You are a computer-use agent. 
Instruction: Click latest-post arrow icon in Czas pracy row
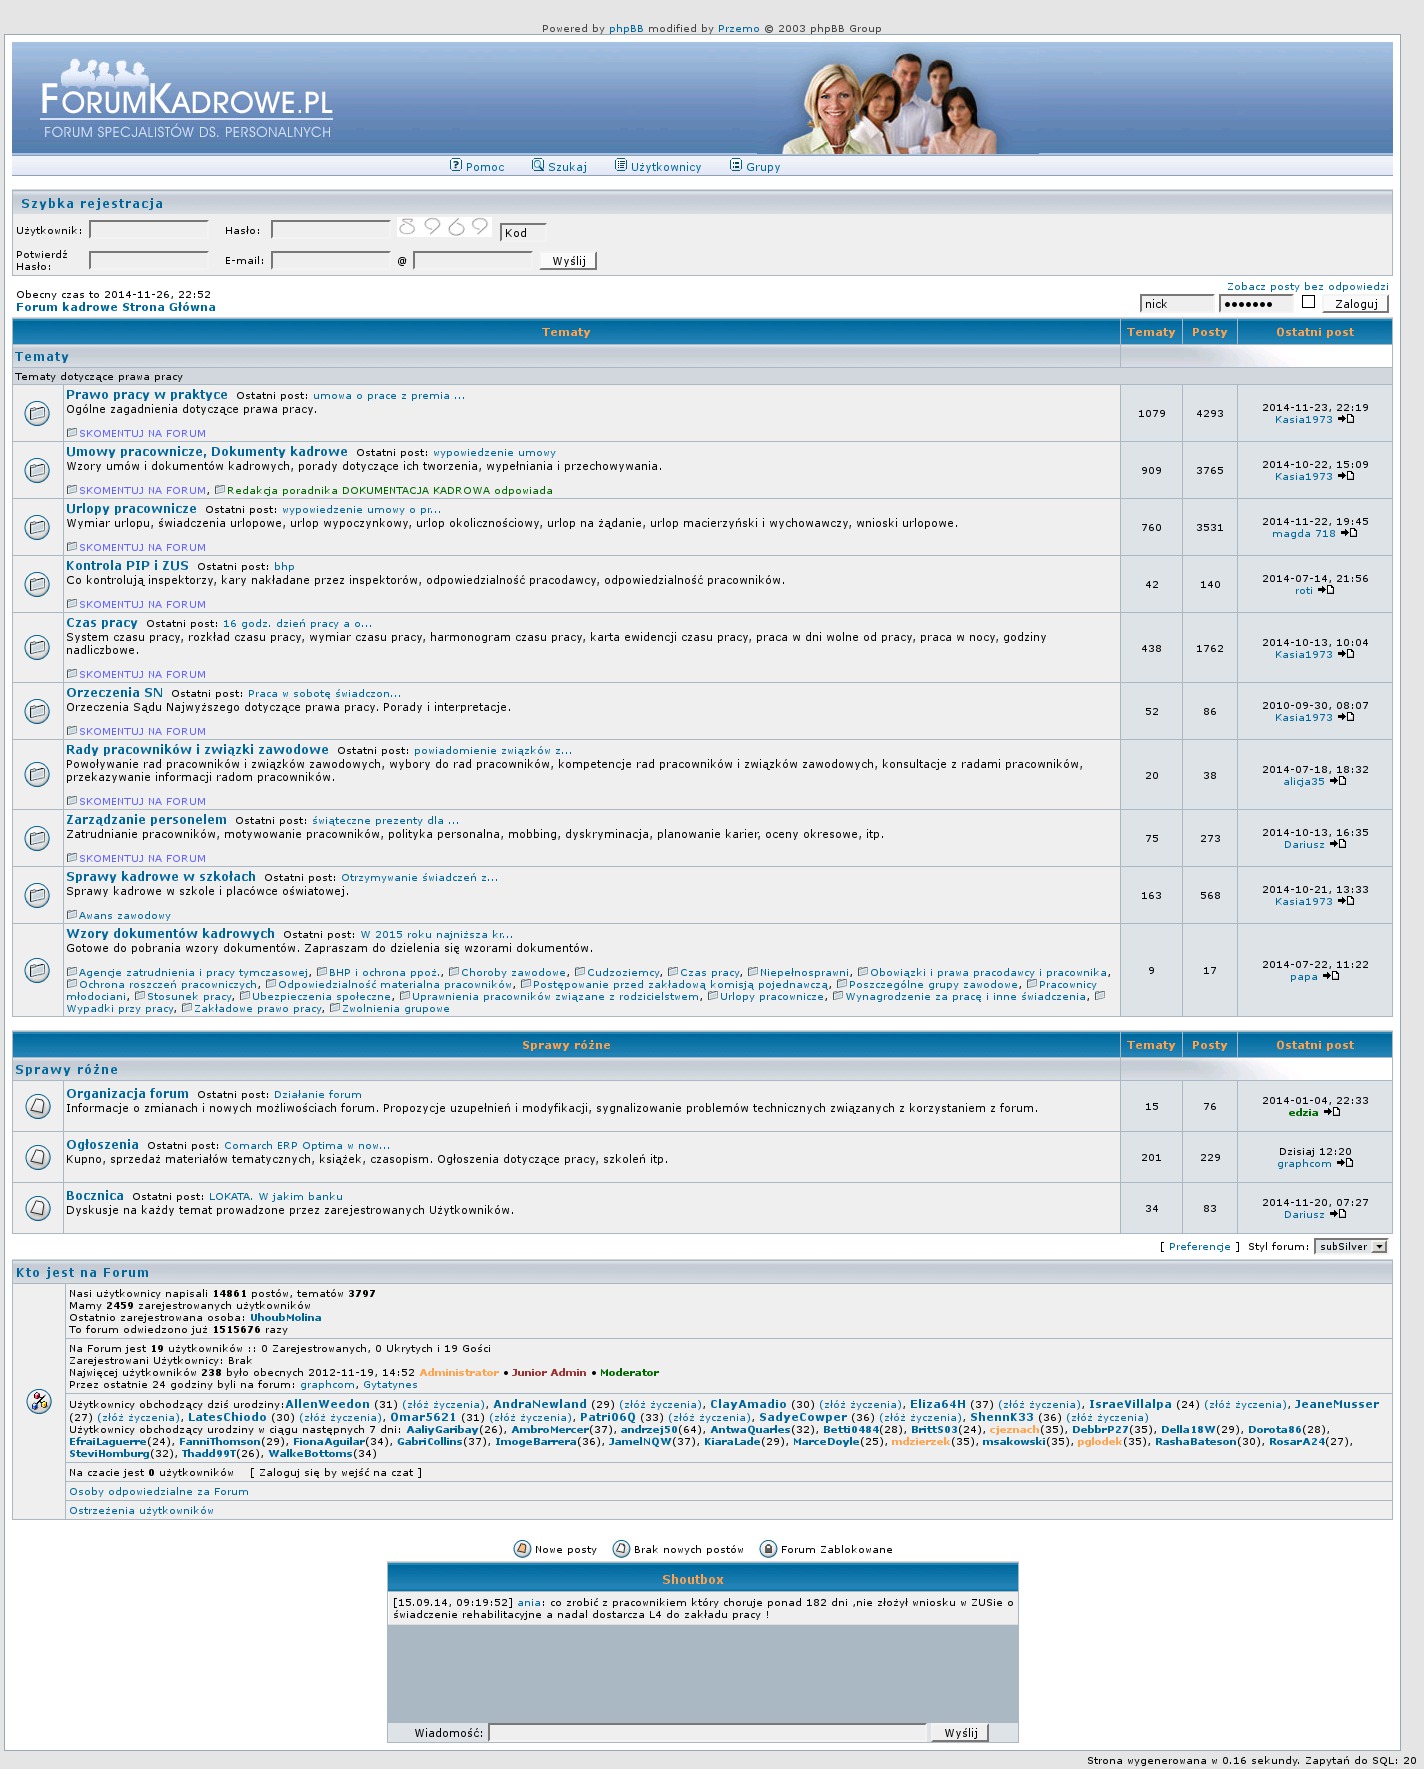tap(1346, 654)
